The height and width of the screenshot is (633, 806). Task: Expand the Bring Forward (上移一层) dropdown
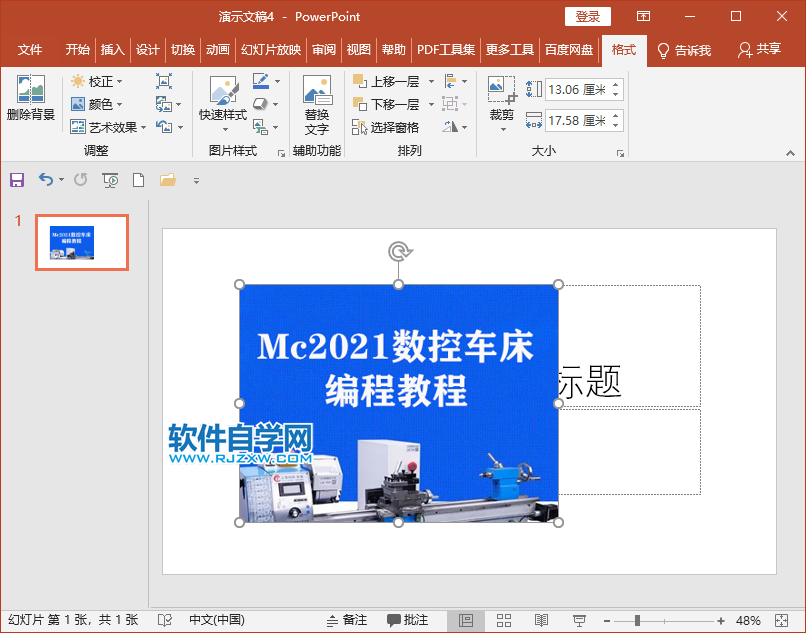pos(430,83)
